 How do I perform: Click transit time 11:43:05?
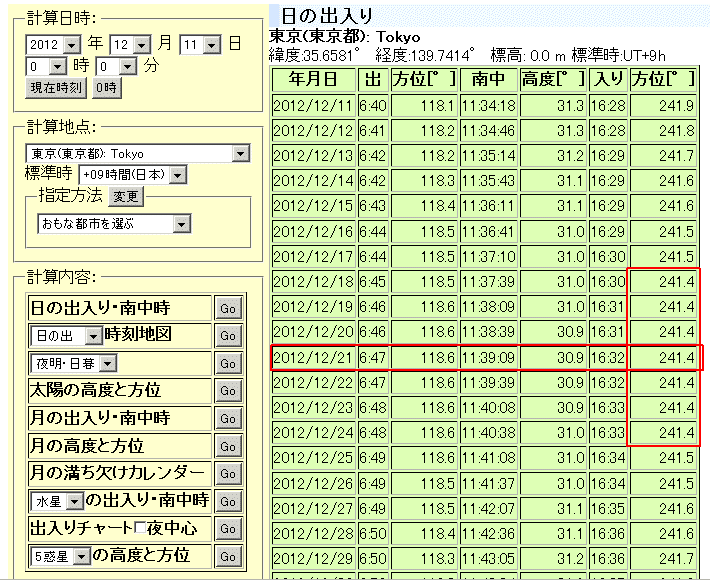pyautogui.click(x=488, y=559)
